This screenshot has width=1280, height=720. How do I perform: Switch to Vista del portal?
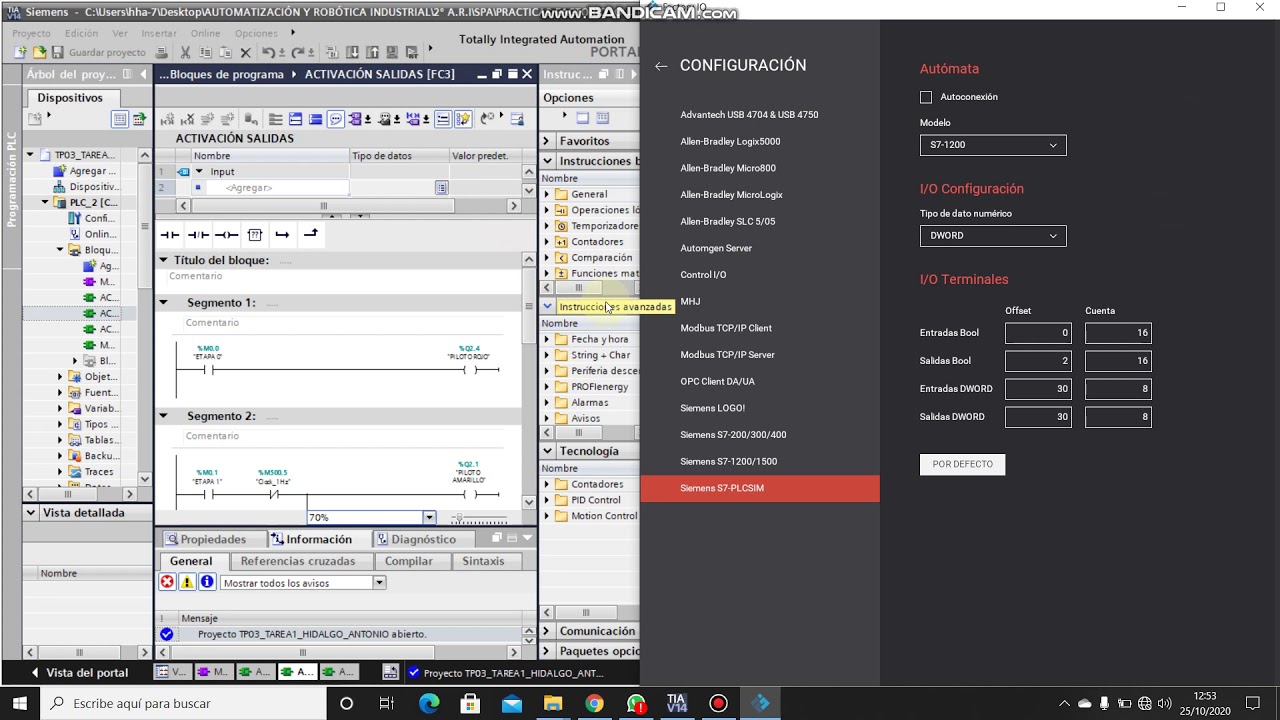point(80,673)
